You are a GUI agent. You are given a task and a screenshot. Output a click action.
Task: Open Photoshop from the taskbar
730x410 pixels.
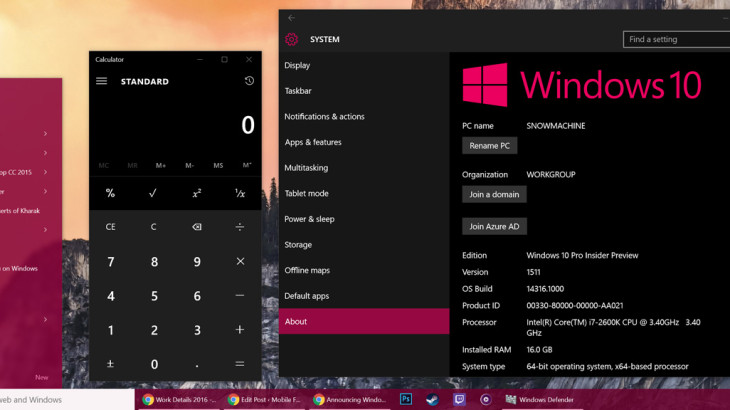pos(406,399)
